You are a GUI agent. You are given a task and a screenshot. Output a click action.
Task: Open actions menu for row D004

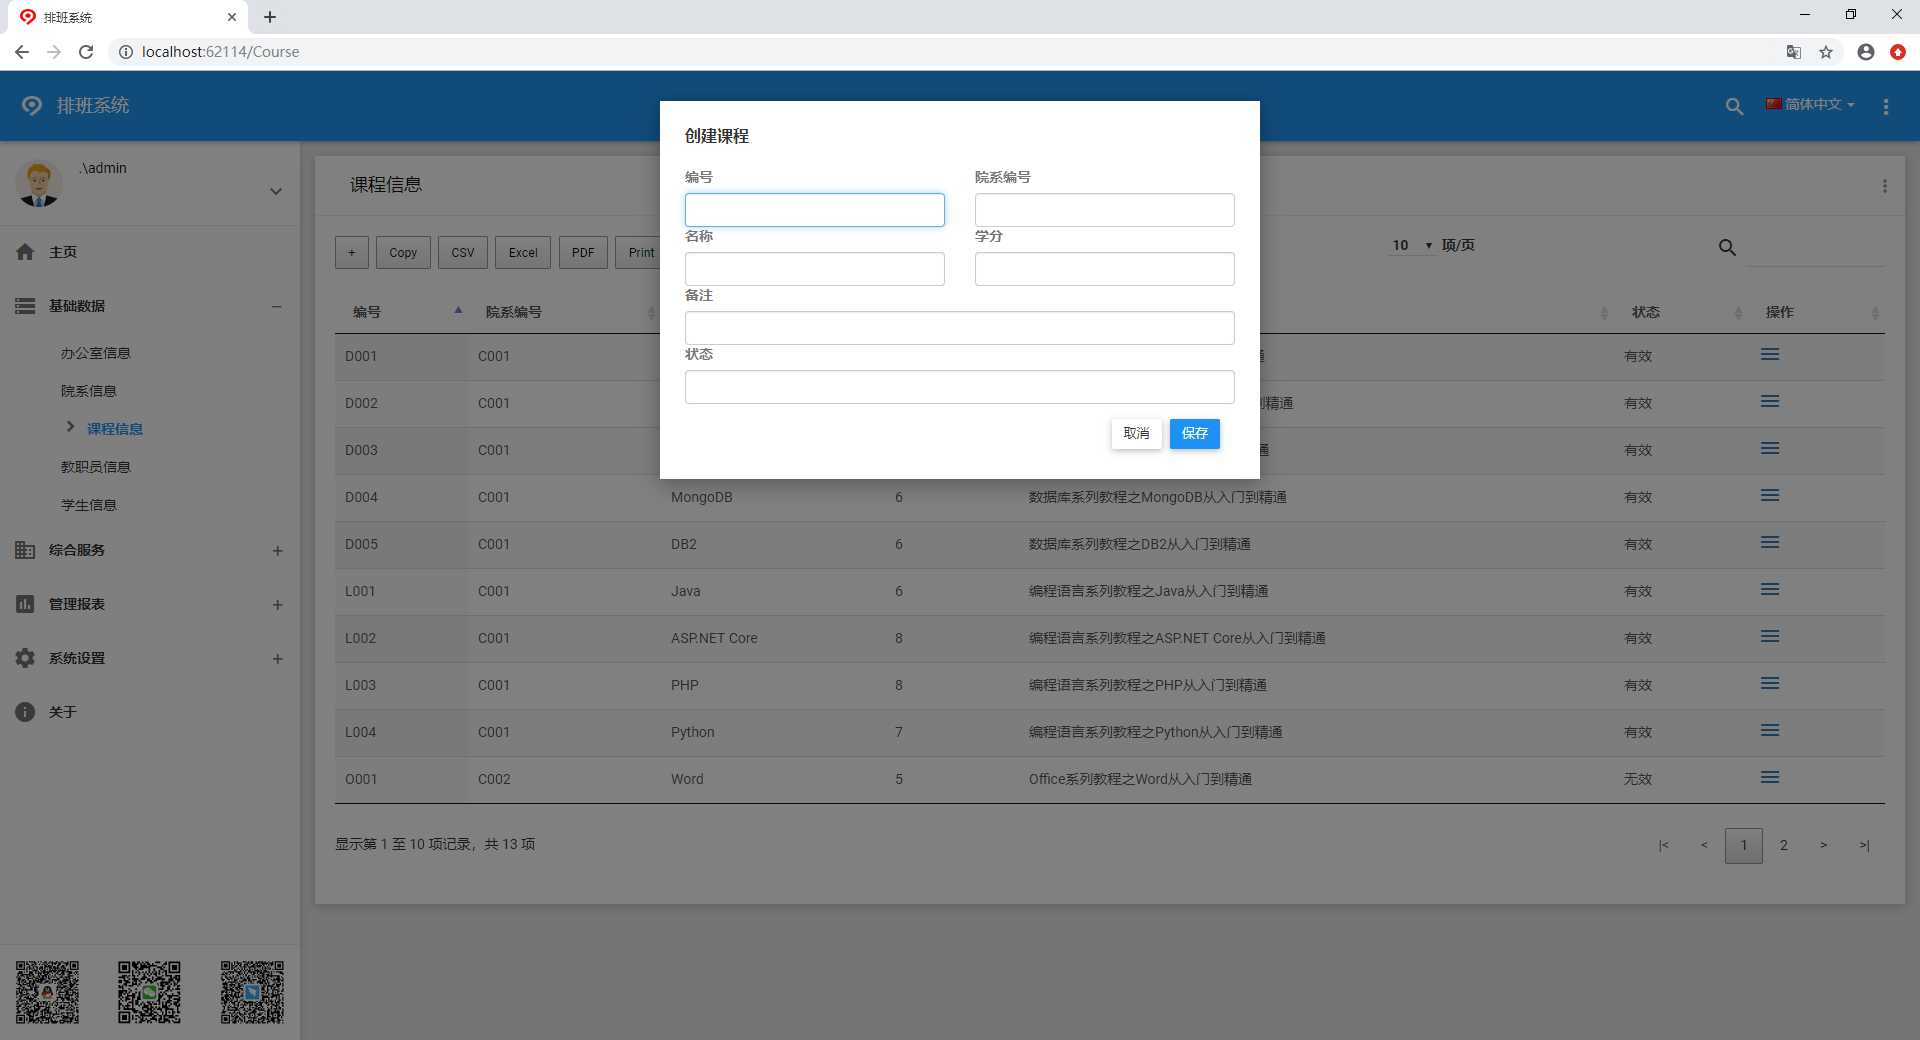point(1770,496)
